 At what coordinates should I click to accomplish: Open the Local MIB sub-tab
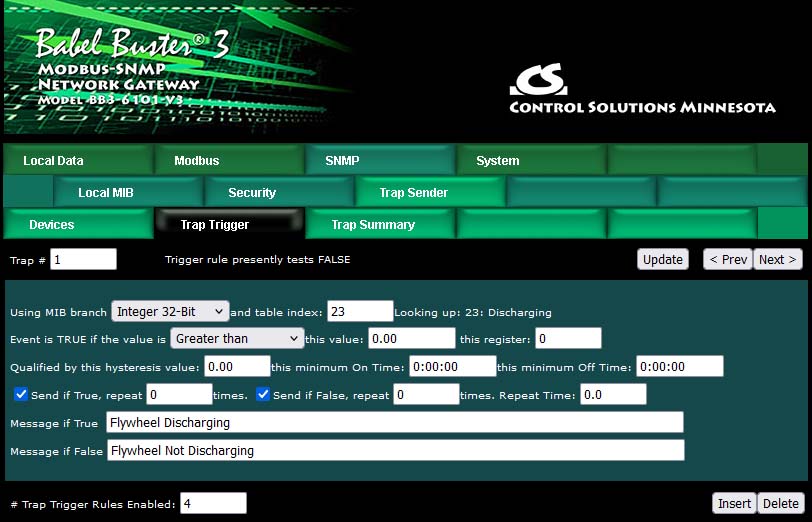pos(106,192)
